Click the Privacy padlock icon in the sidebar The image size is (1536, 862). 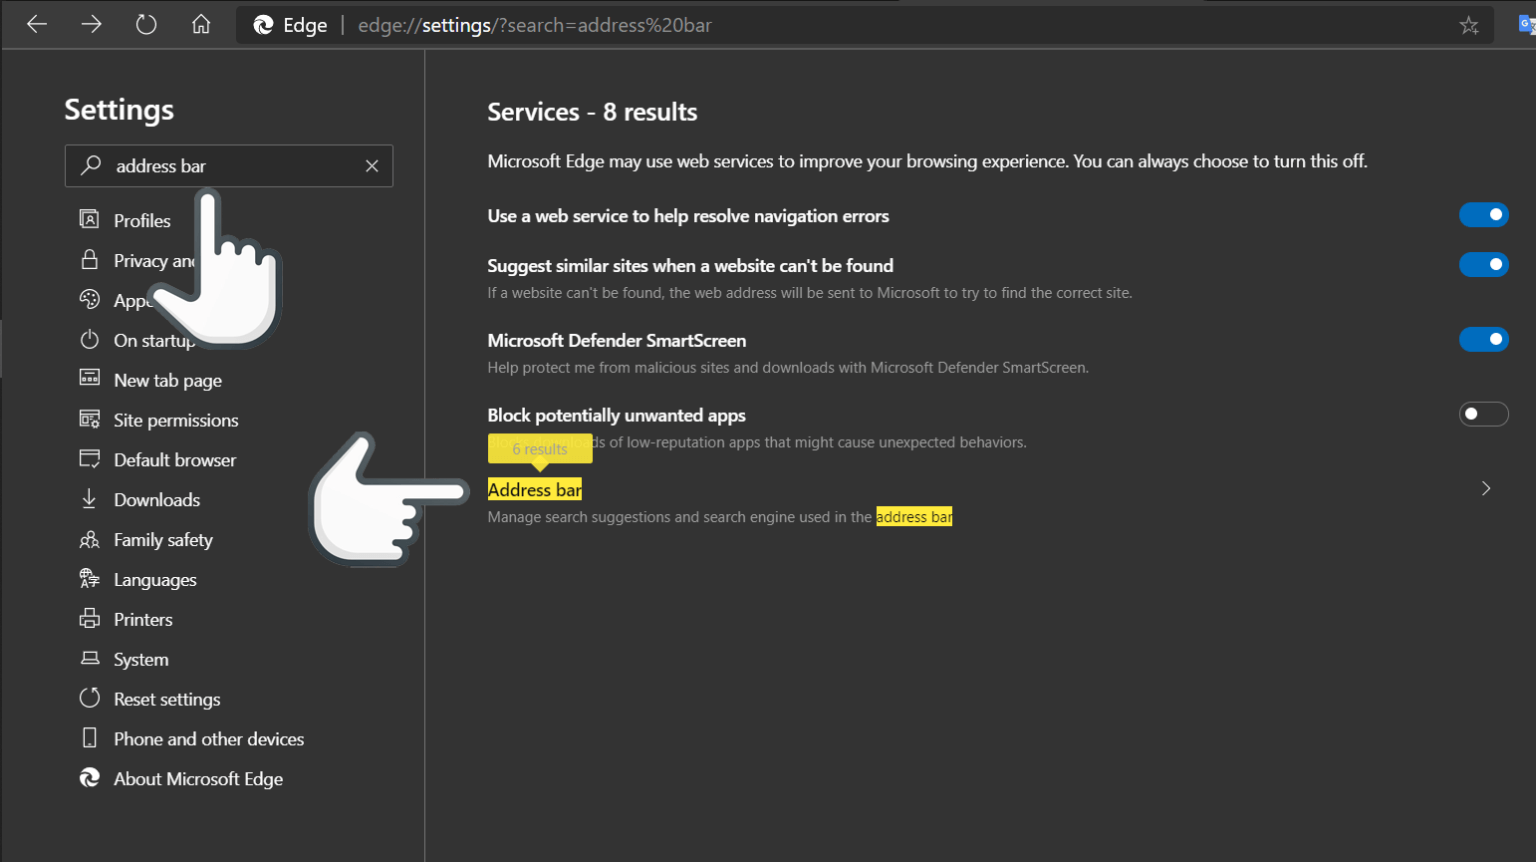point(89,260)
